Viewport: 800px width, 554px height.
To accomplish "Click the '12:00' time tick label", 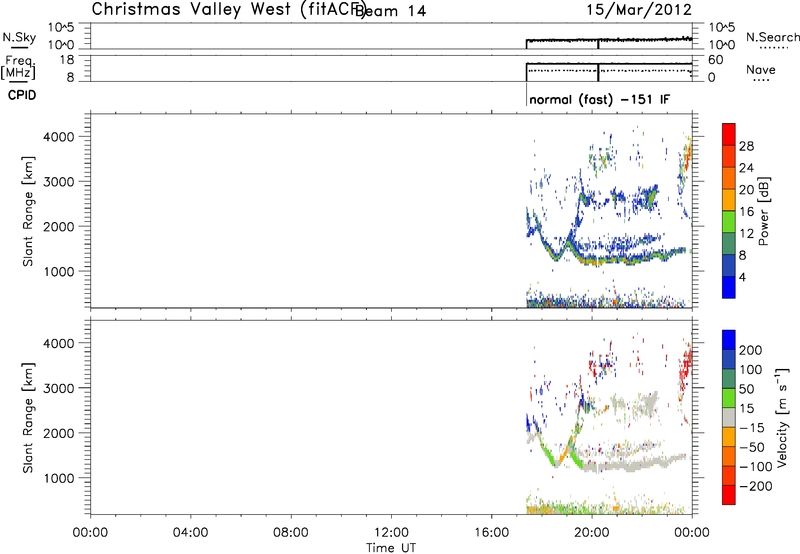I will (x=391, y=533).
